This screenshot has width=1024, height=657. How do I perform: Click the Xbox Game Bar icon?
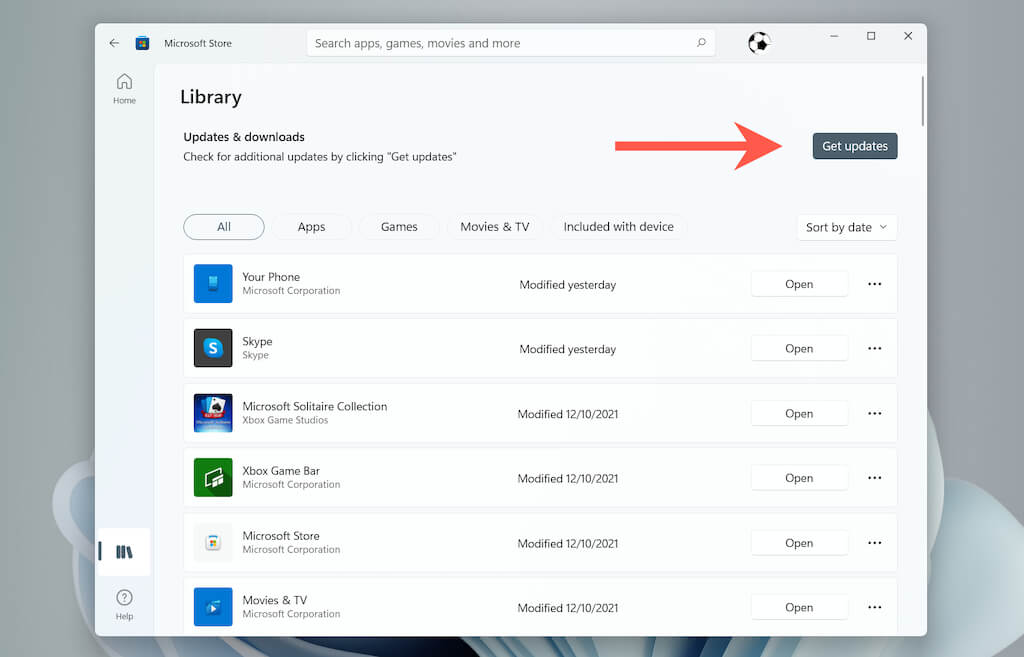(213, 477)
